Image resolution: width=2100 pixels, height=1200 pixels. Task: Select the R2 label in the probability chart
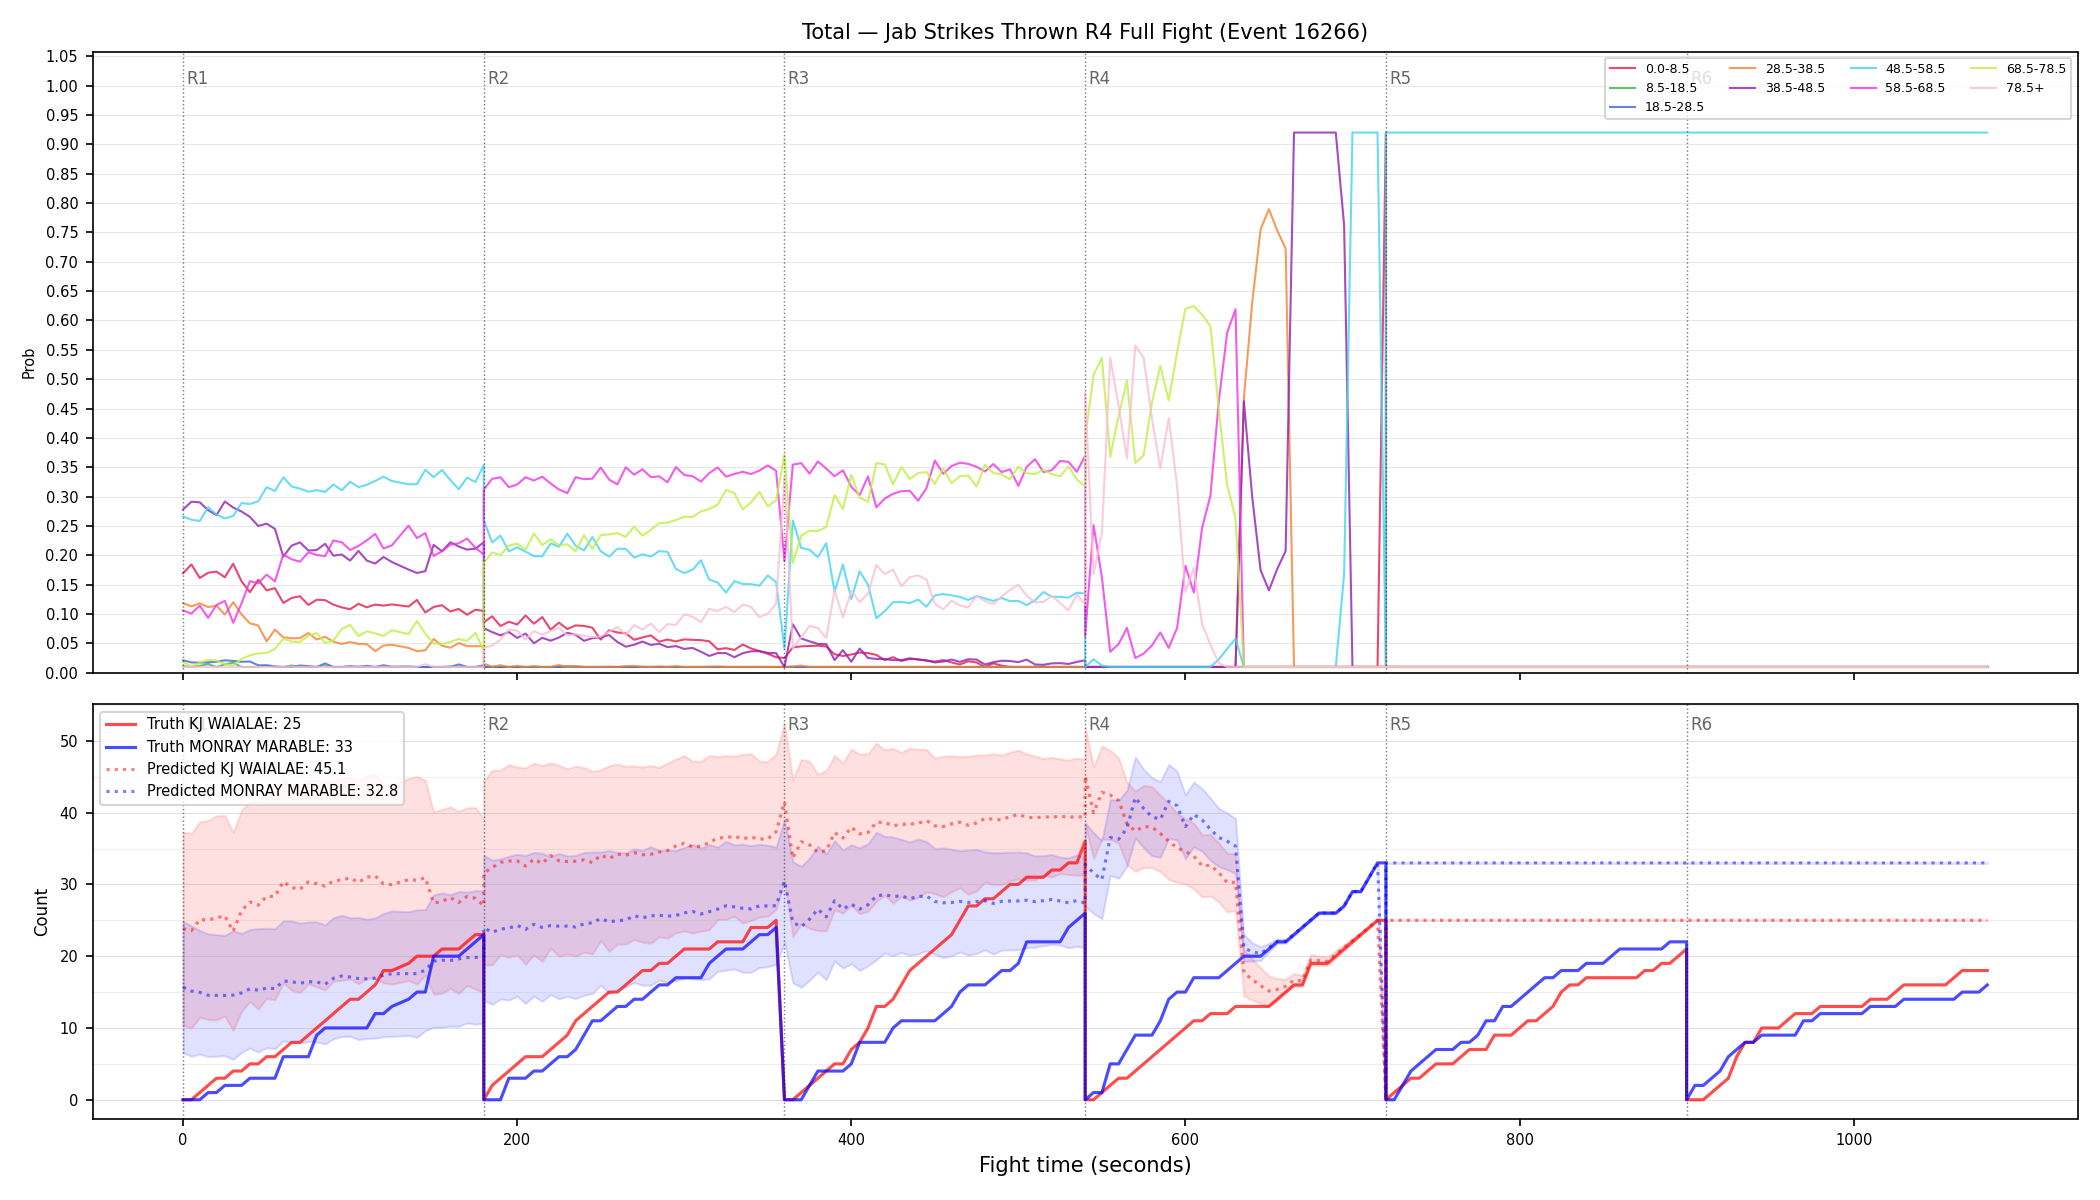point(498,78)
